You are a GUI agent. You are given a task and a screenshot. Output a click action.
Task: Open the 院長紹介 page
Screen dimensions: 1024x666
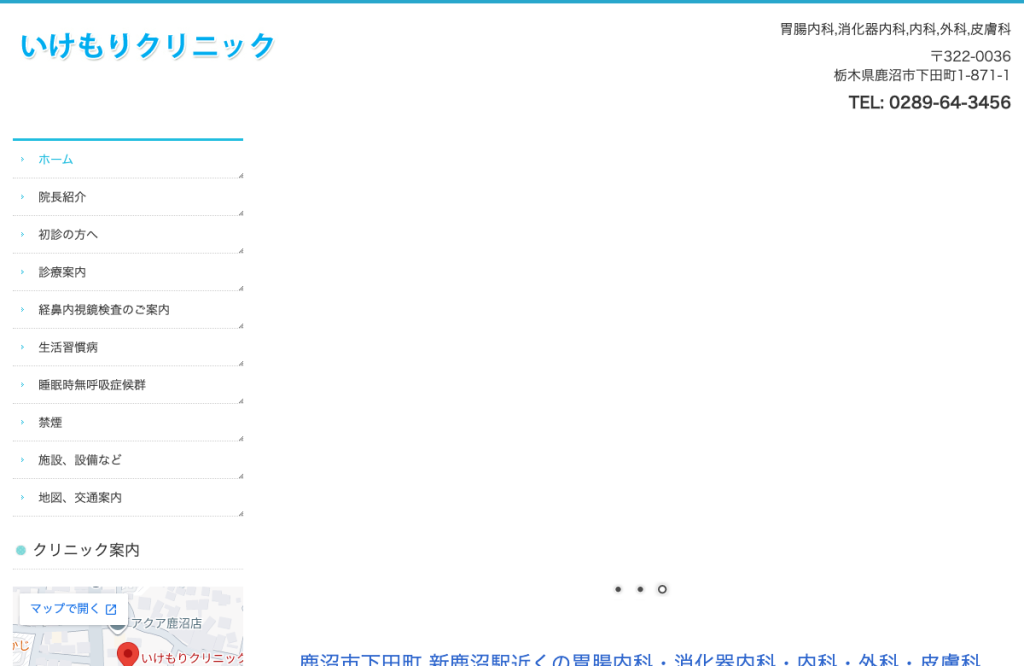pyautogui.click(x=128, y=197)
